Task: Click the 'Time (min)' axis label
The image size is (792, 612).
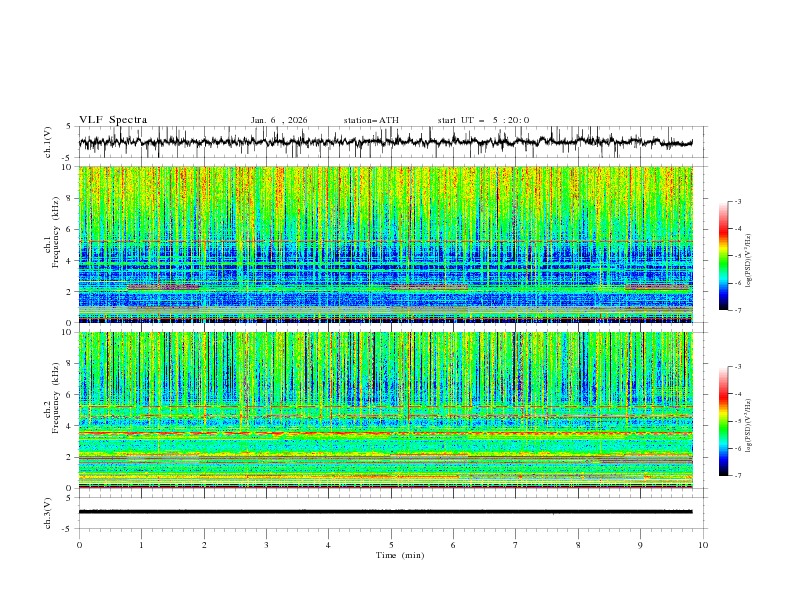Action: tap(400, 555)
